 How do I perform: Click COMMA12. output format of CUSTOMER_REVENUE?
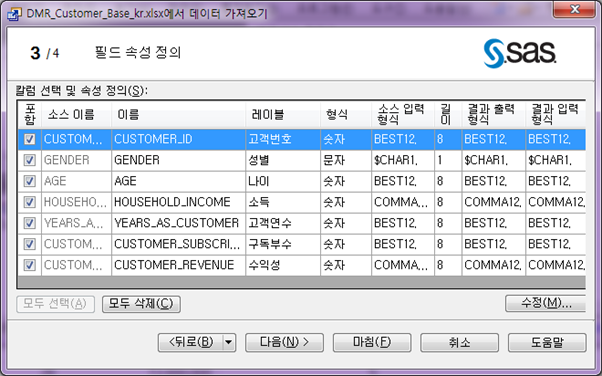pyautogui.click(x=494, y=265)
